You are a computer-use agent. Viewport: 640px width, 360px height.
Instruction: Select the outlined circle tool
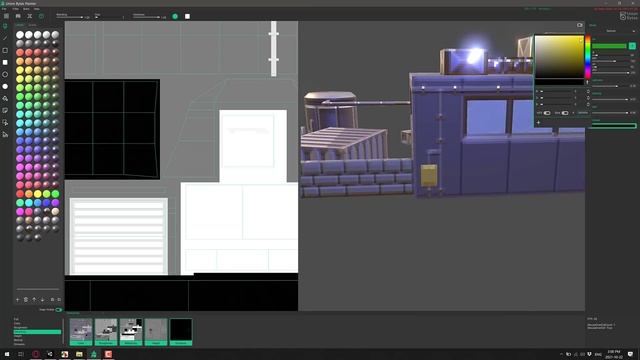5,74
